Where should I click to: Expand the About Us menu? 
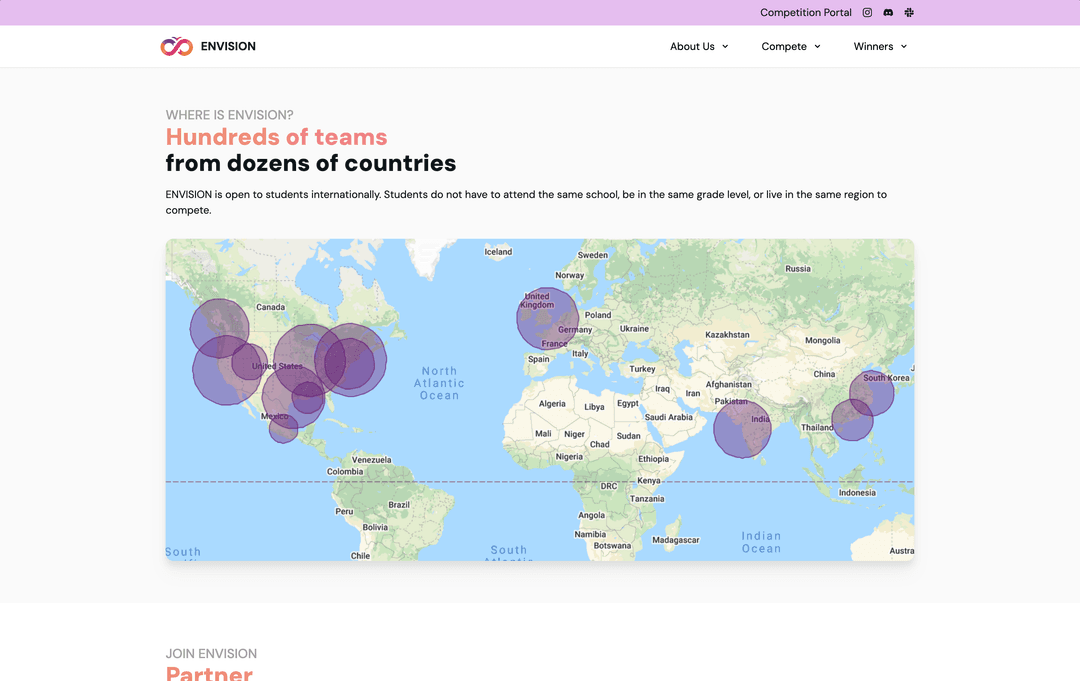[698, 46]
